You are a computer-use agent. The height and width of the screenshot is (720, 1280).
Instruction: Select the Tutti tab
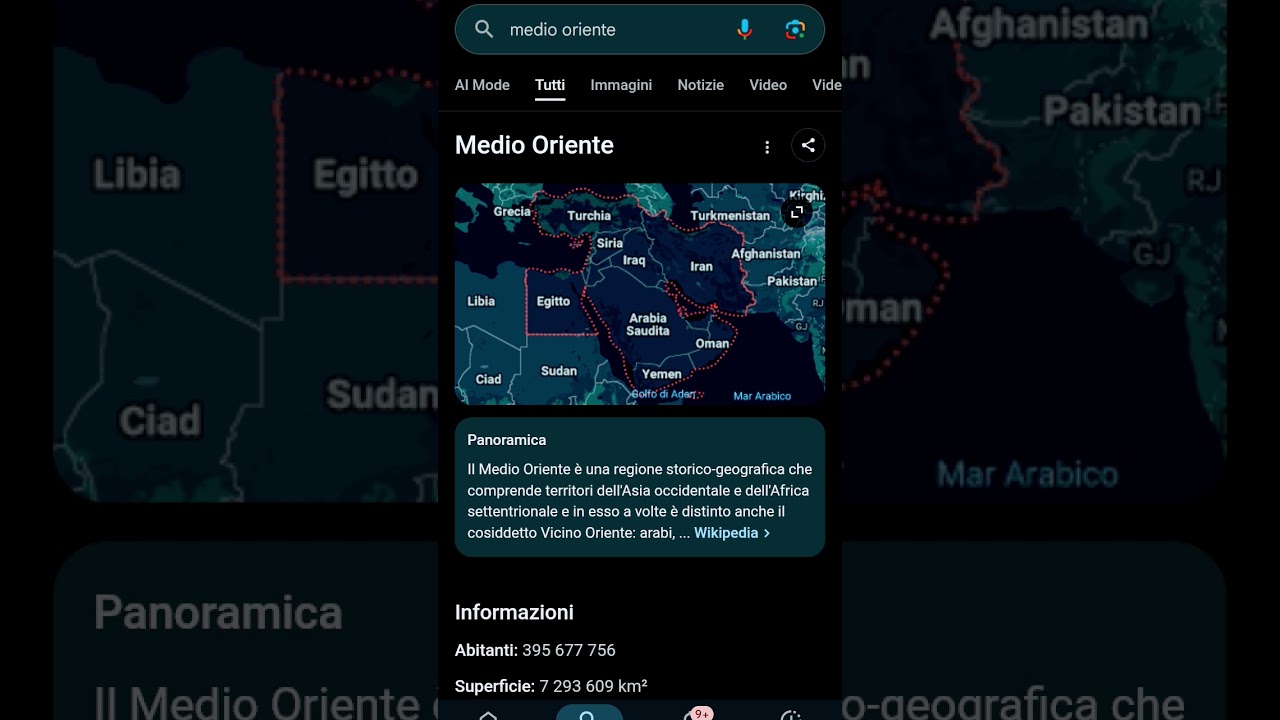[x=550, y=85]
